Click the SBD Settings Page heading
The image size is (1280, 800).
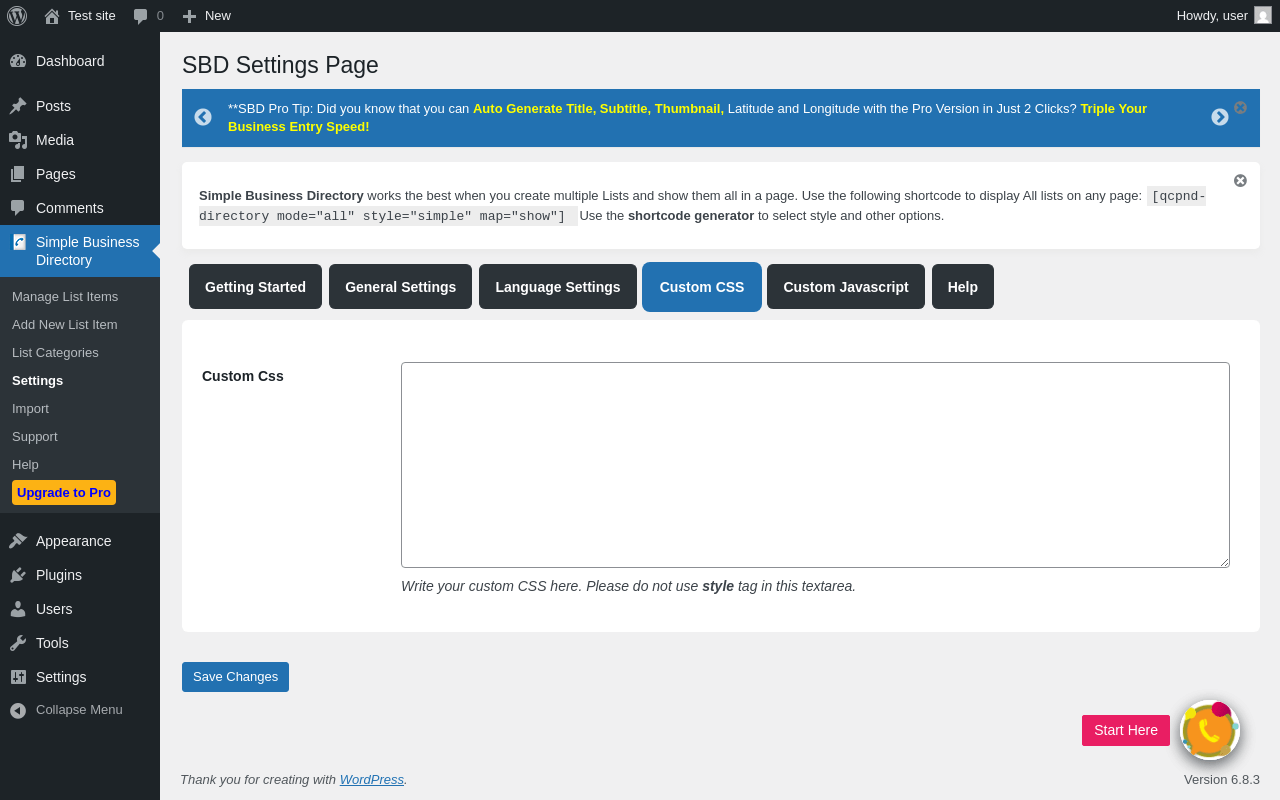280,65
